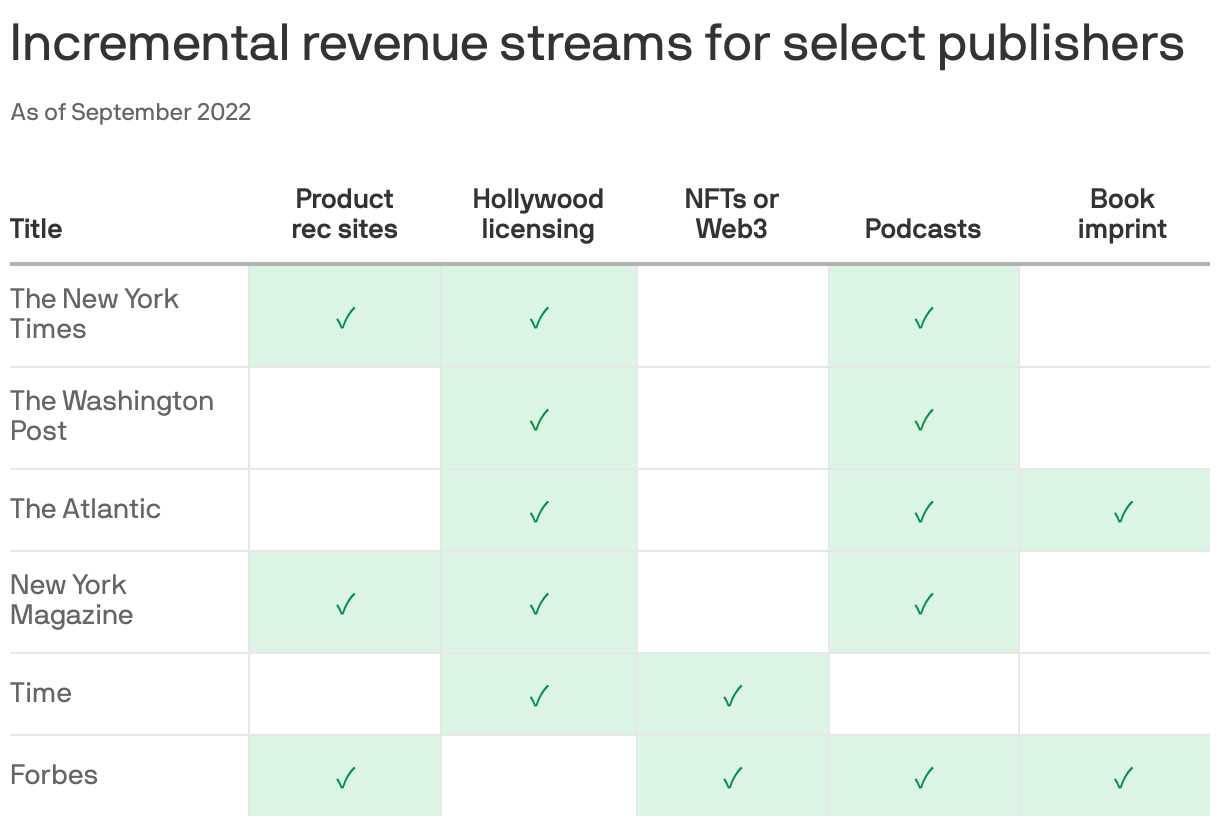
Task: Click Time Hollywood licensing checkmark
Action: point(539,696)
